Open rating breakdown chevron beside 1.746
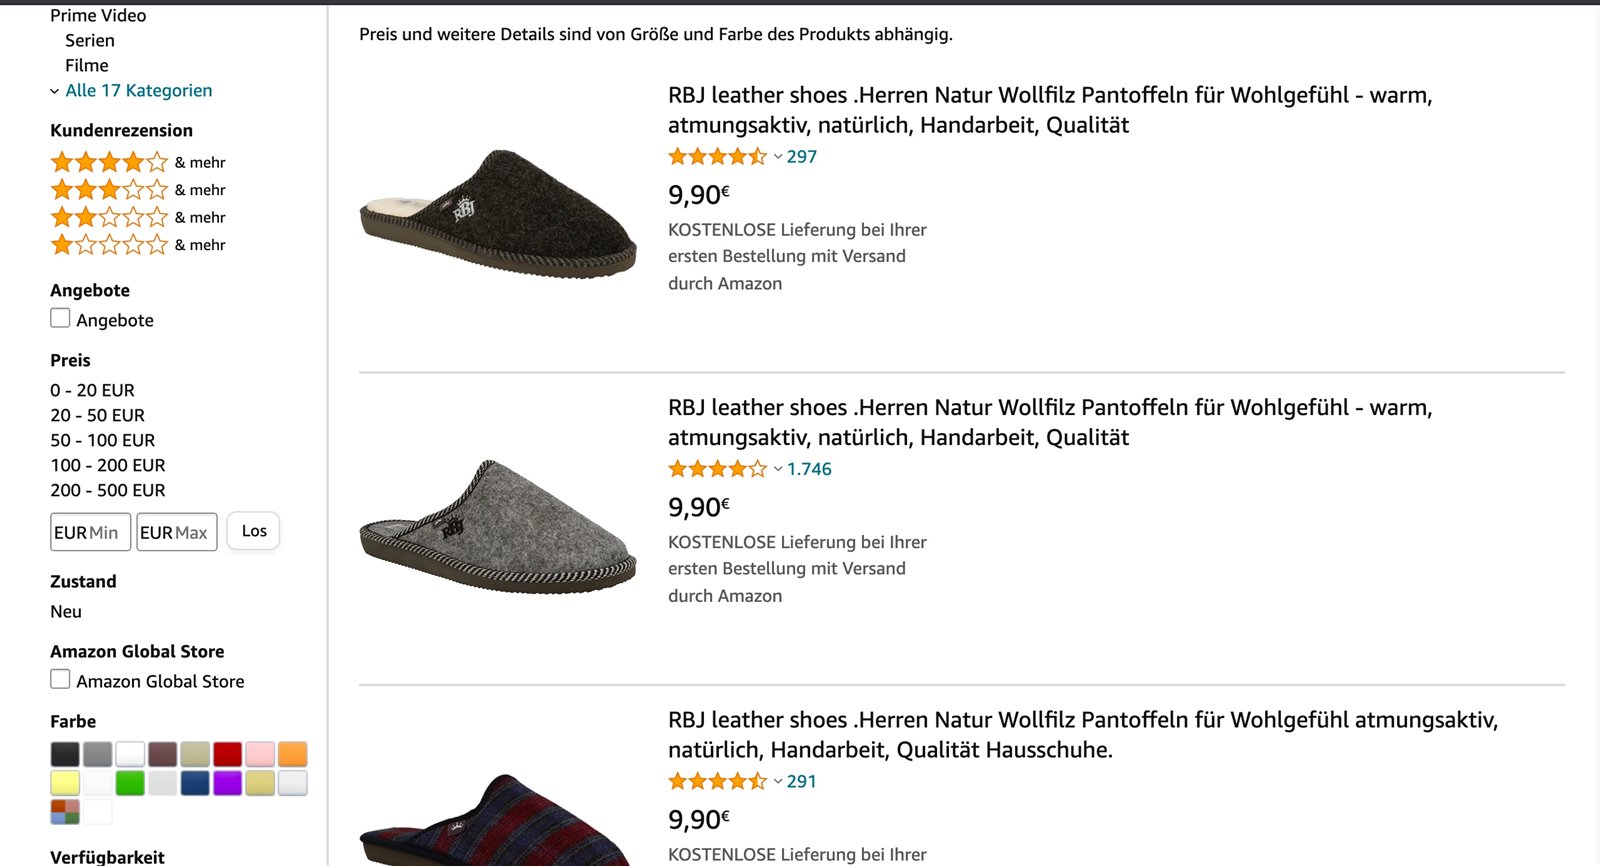Viewport: 1600px width, 866px height. point(778,469)
